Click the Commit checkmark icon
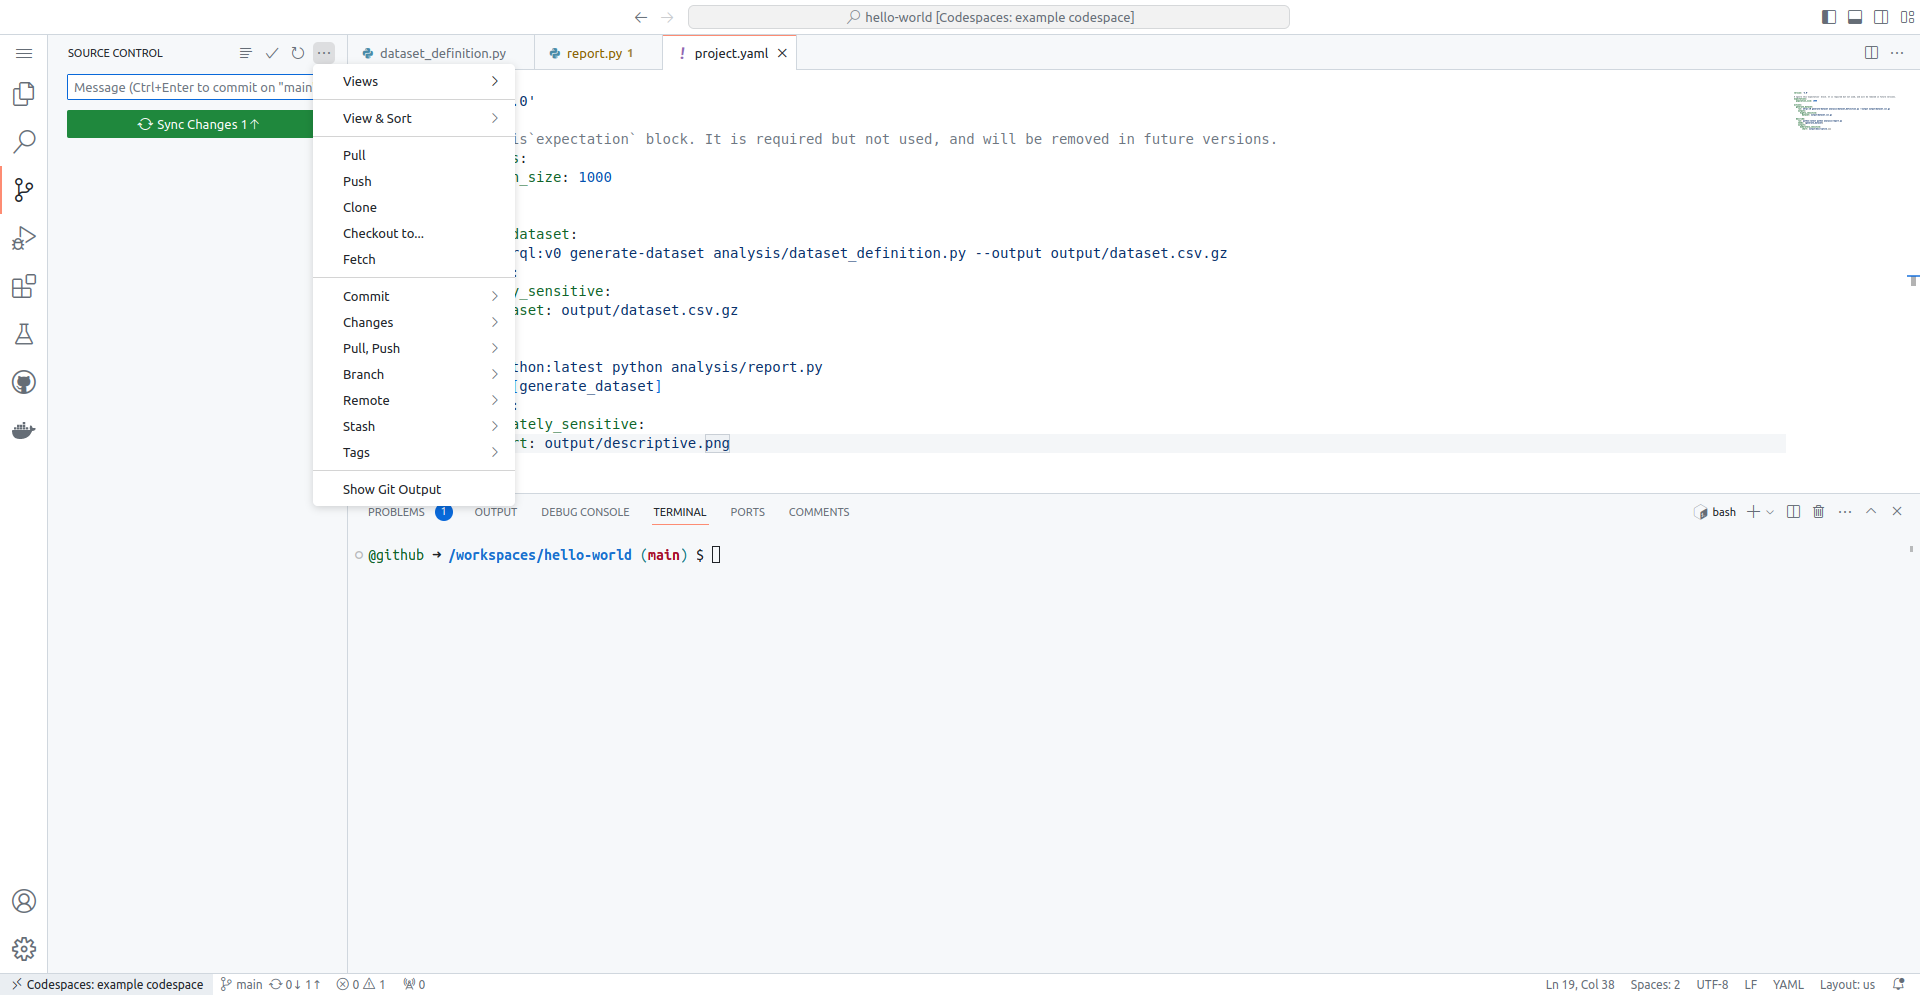This screenshot has width=1920, height=995. [272, 53]
